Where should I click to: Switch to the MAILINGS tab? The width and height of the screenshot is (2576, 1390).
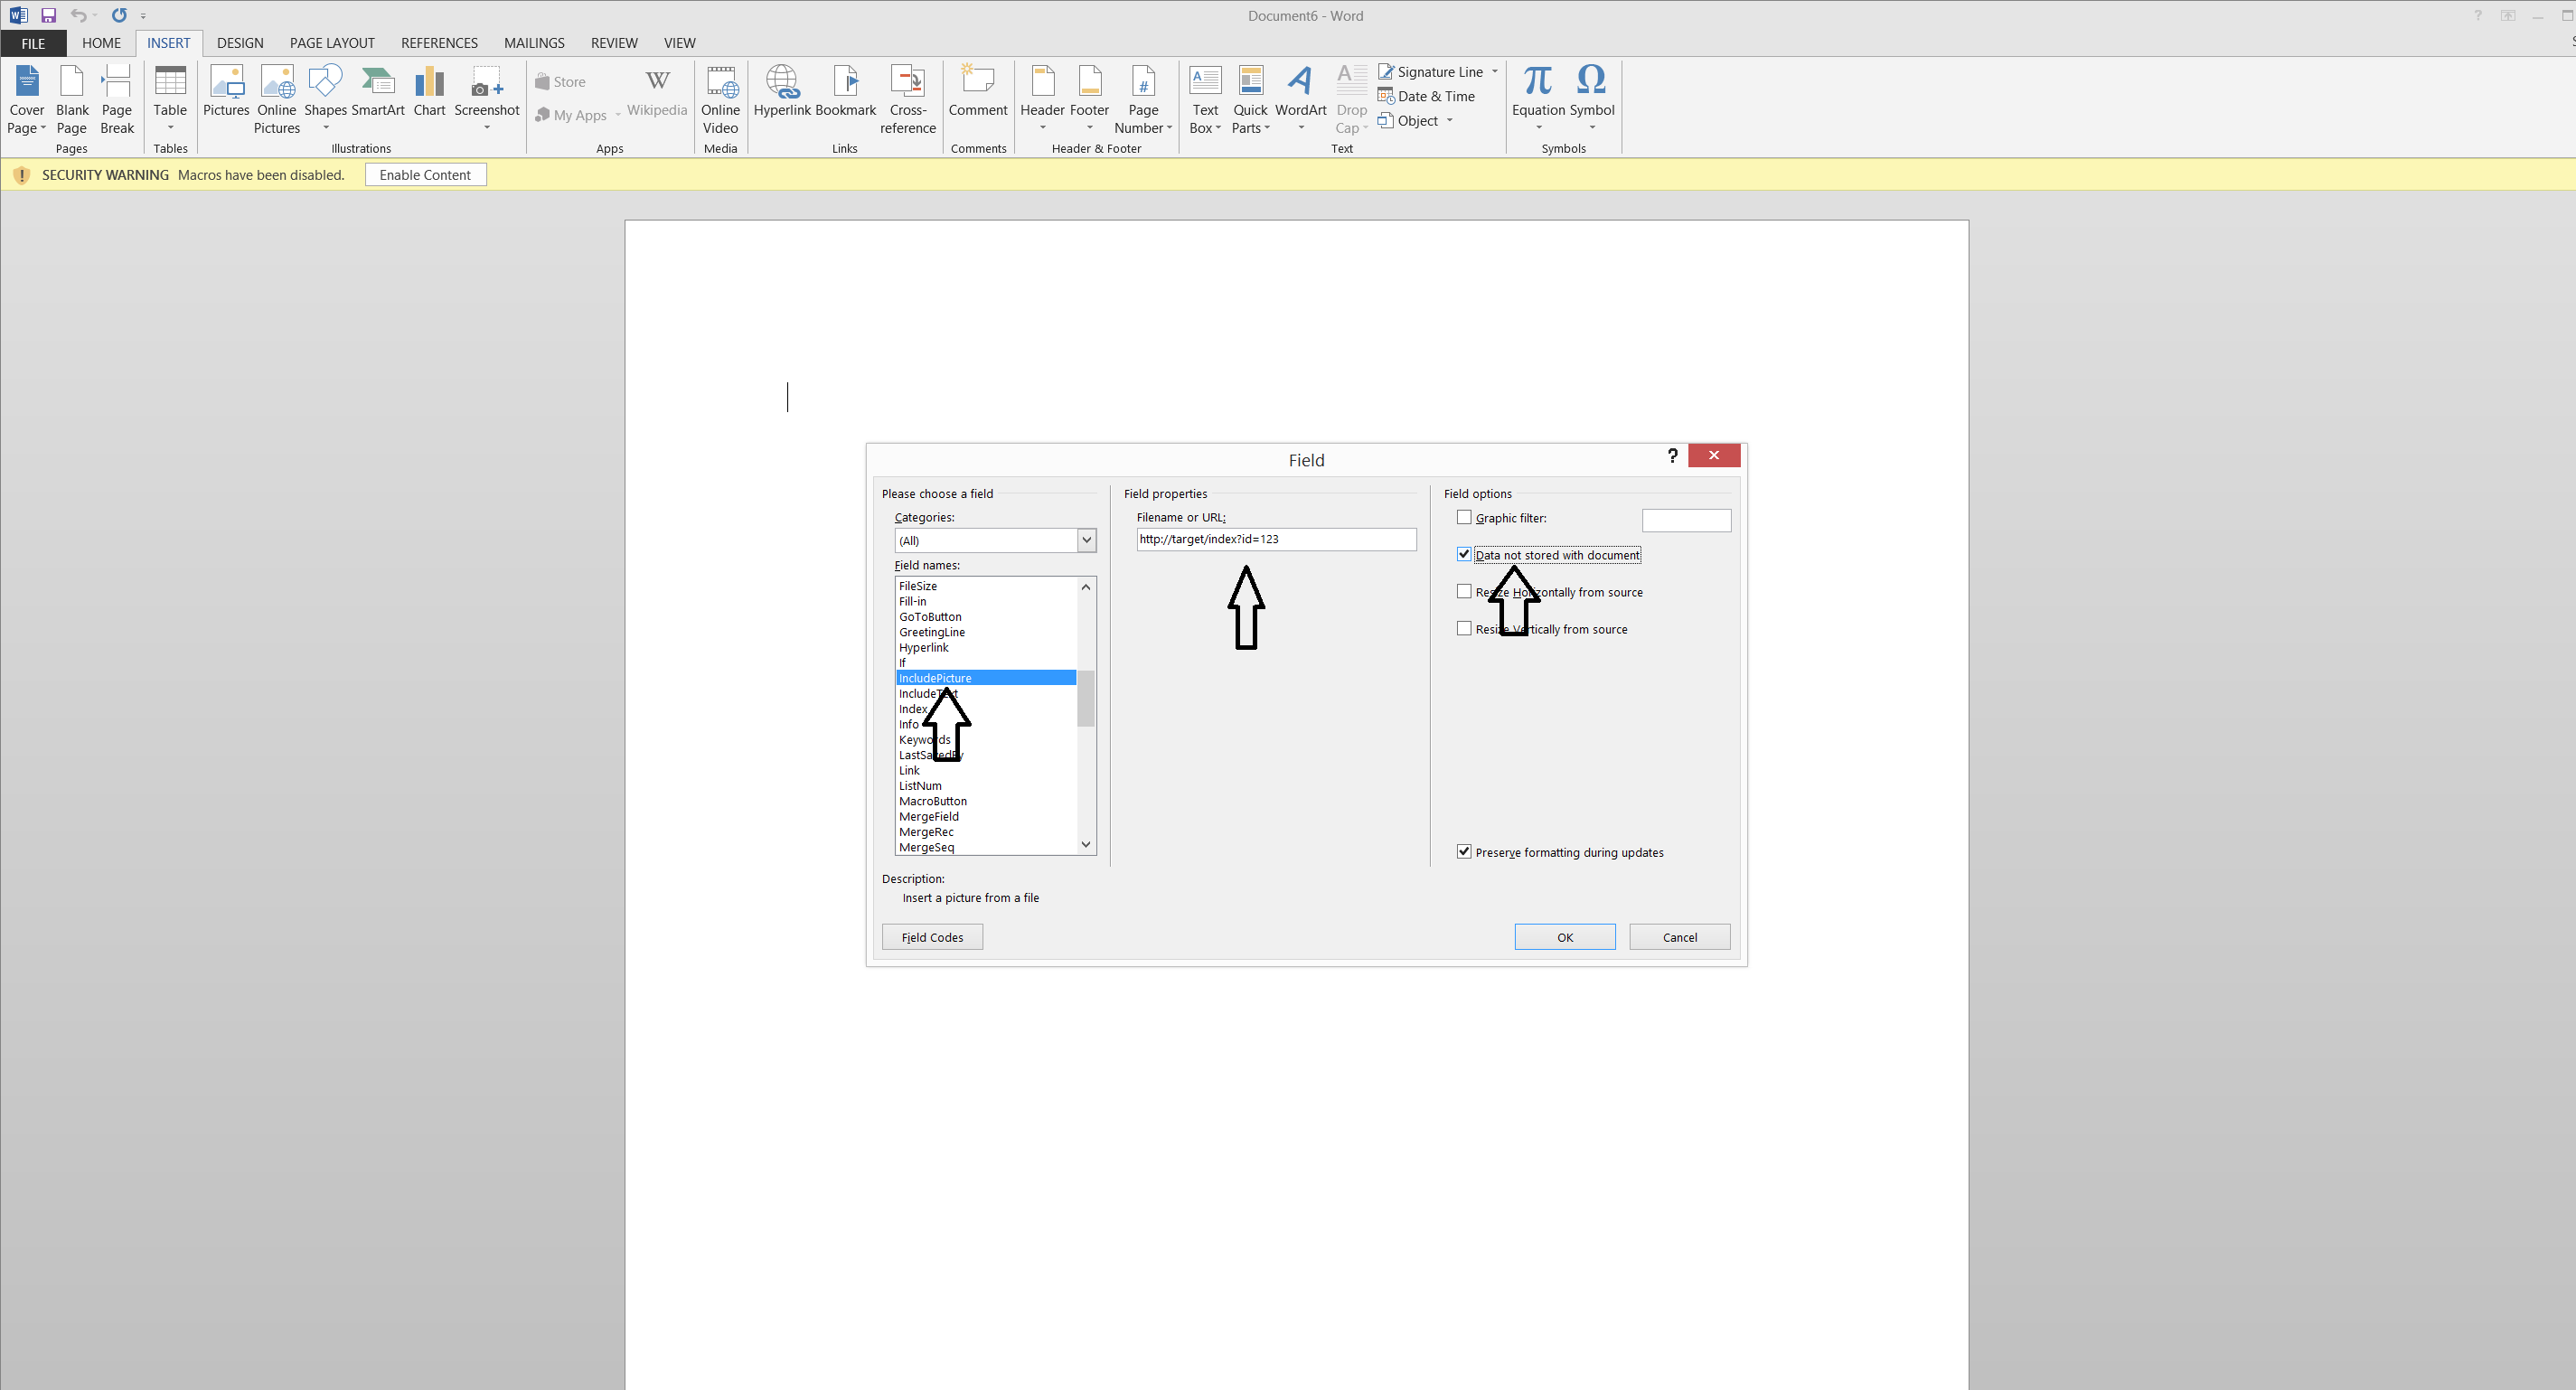click(534, 43)
